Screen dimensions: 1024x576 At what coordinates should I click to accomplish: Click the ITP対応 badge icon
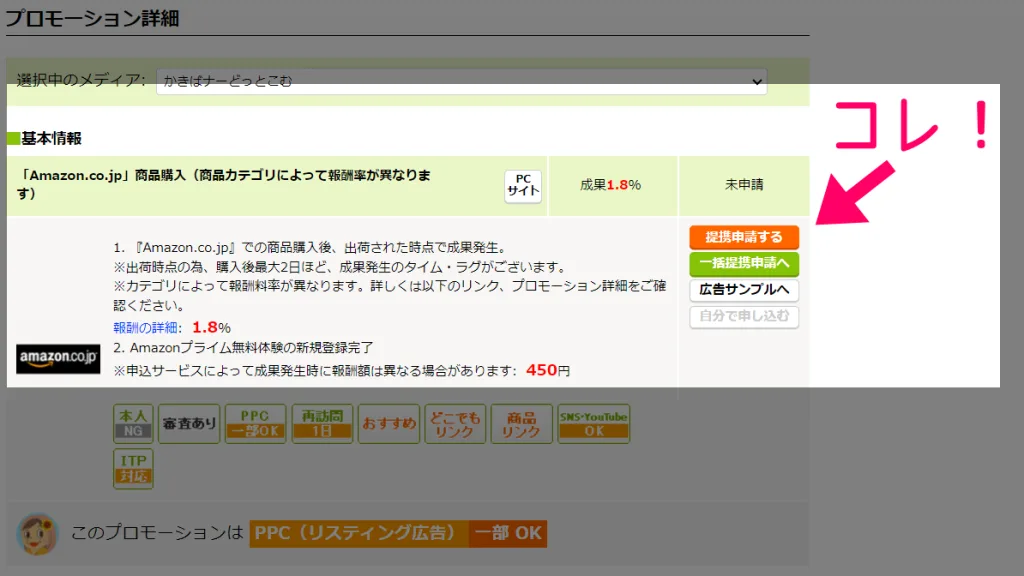point(133,467)
